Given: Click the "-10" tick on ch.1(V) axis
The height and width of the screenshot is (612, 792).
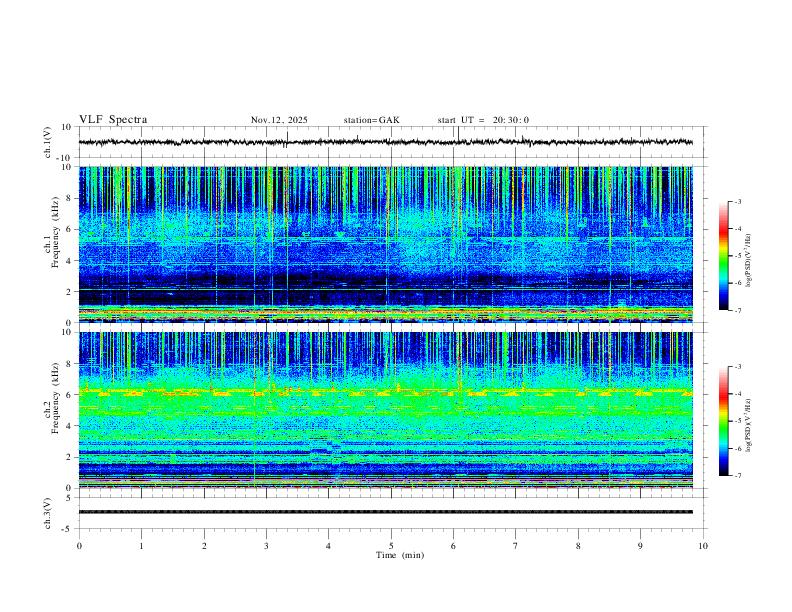Looking at the screenshot, I should coord(64,158).
